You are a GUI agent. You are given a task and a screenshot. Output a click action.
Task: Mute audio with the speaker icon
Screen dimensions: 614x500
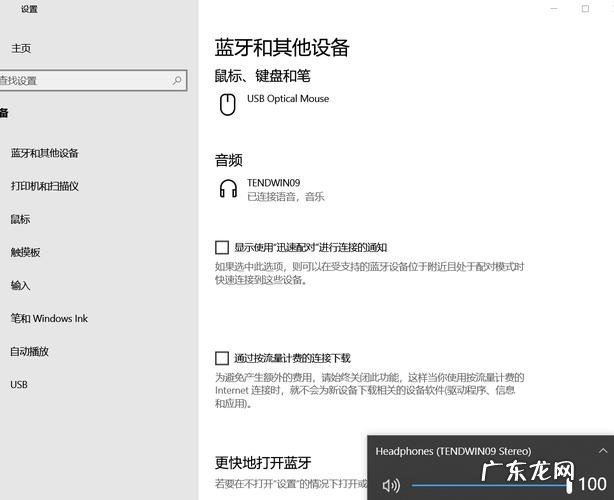pos(390,485)
